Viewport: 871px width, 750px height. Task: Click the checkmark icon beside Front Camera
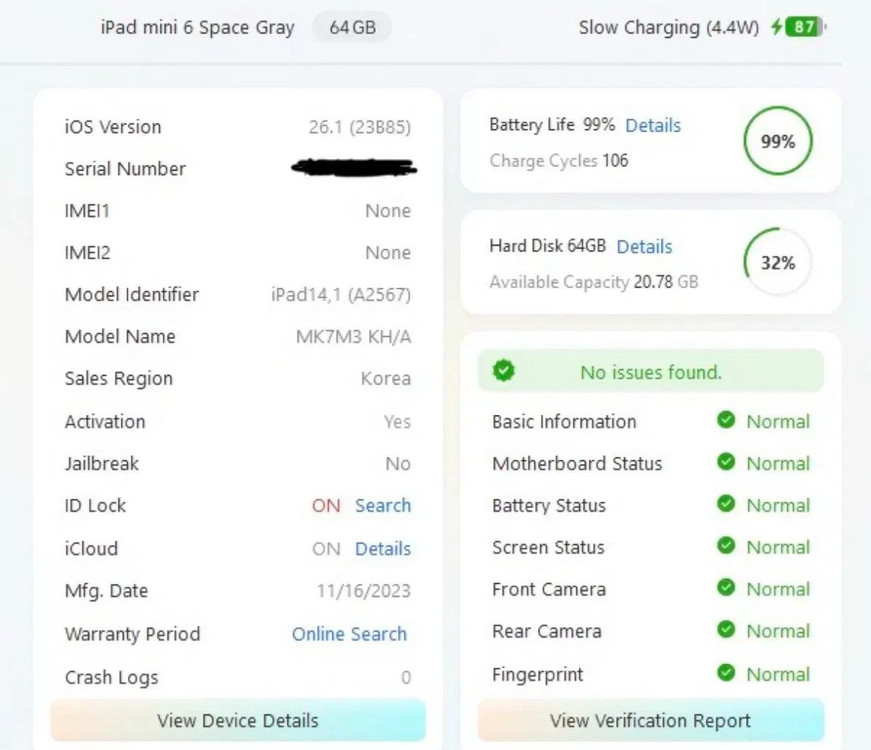point(727,589)
